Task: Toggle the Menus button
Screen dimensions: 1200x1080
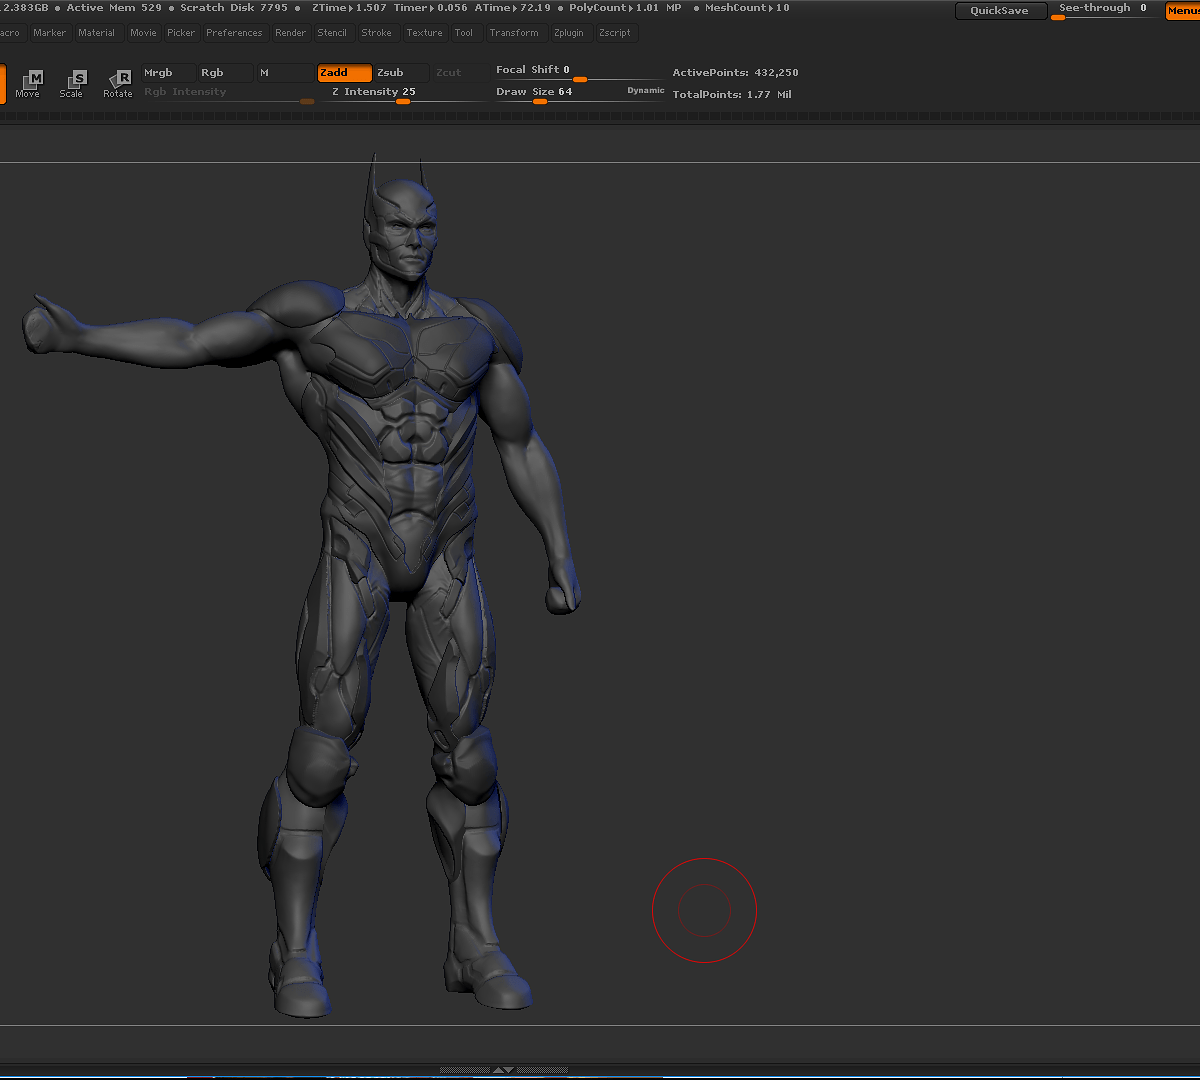Action: tap(1183, 11)
